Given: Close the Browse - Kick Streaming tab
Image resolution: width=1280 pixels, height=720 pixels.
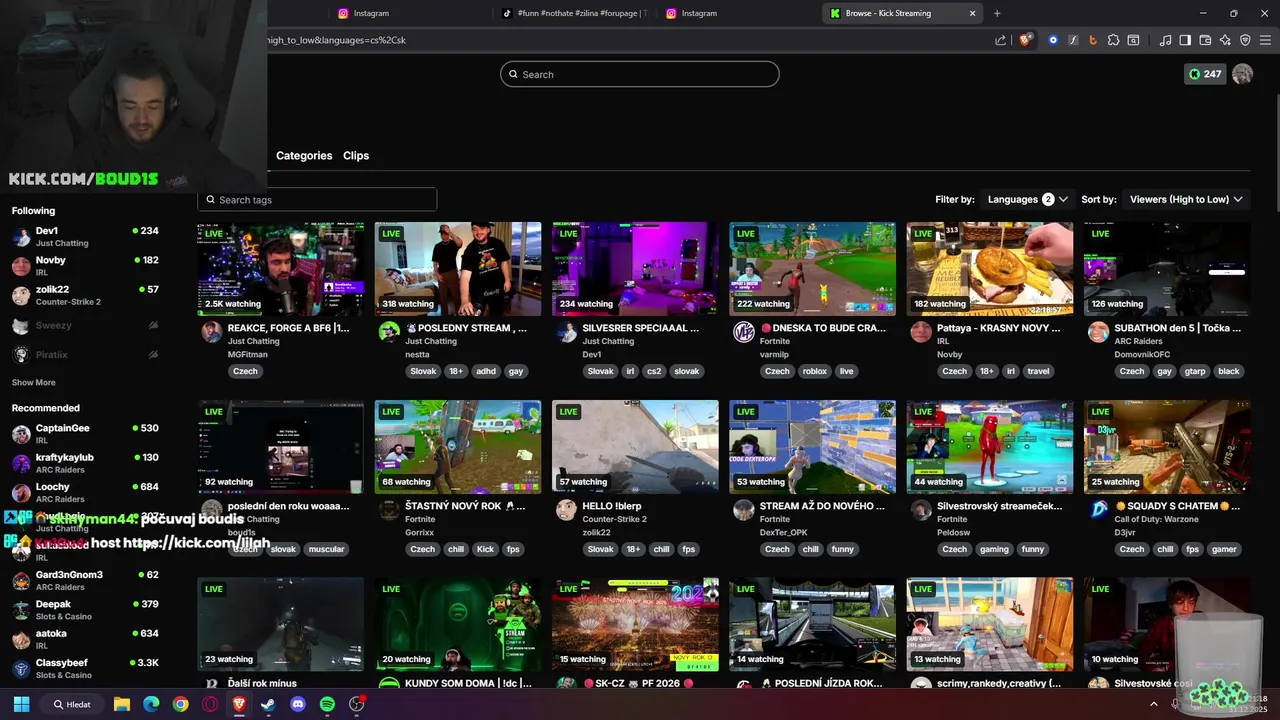Looking at the screenshot, I should 972,13.
